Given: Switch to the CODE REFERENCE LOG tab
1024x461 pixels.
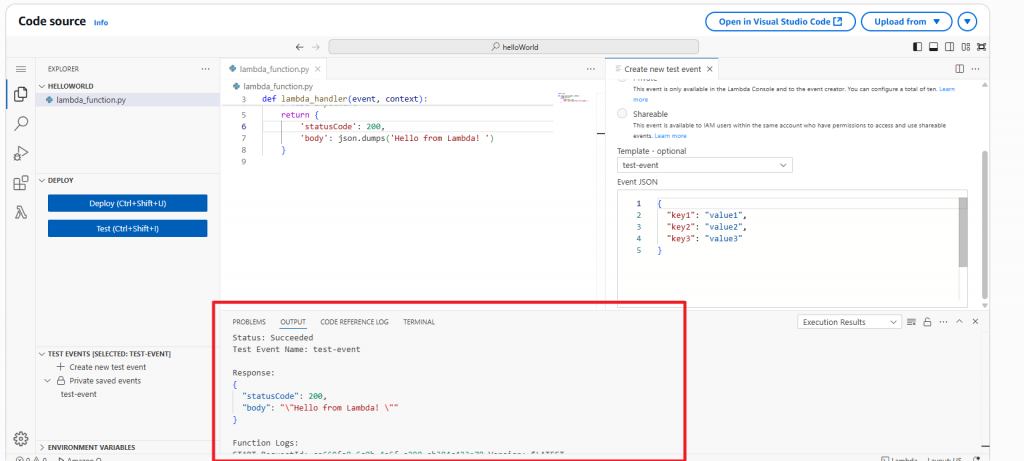Looking at the screenshot, I should click(354, 322).
